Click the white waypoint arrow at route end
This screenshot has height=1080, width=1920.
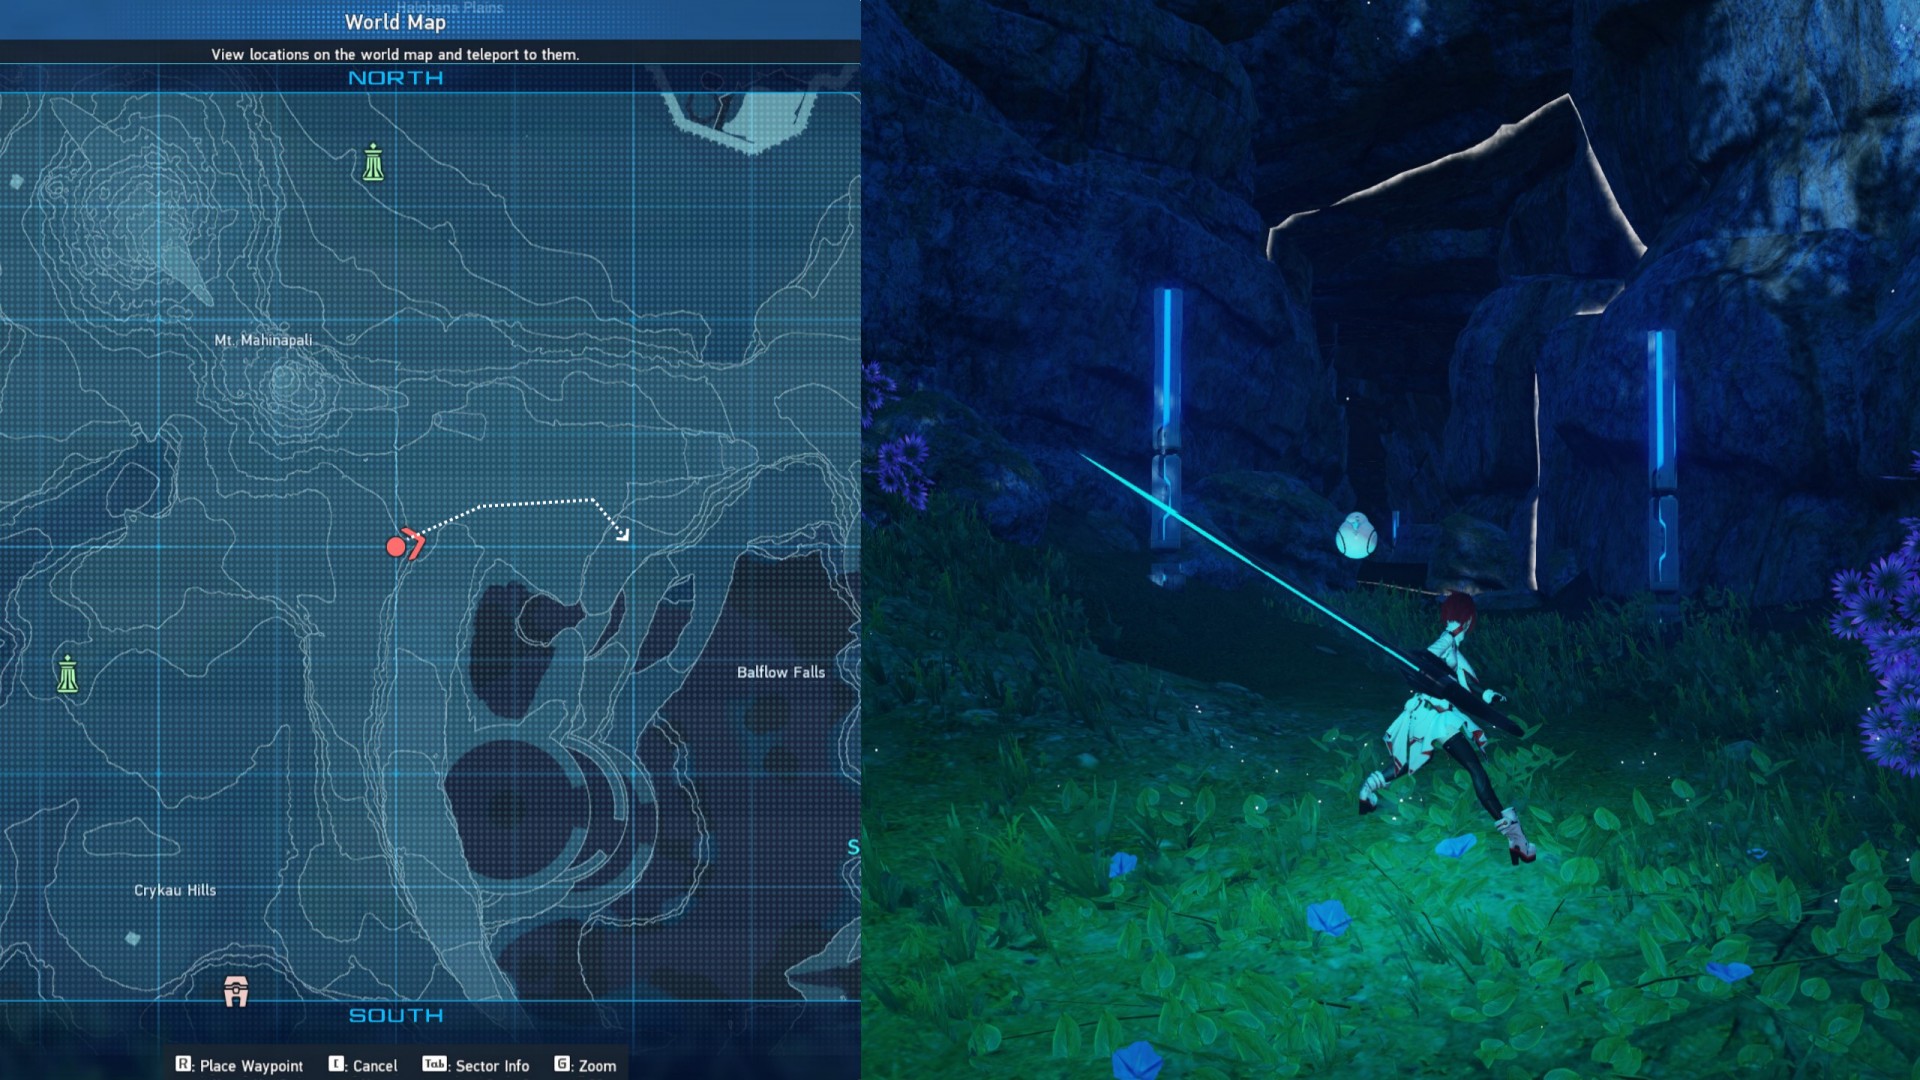tap(622, 535)
